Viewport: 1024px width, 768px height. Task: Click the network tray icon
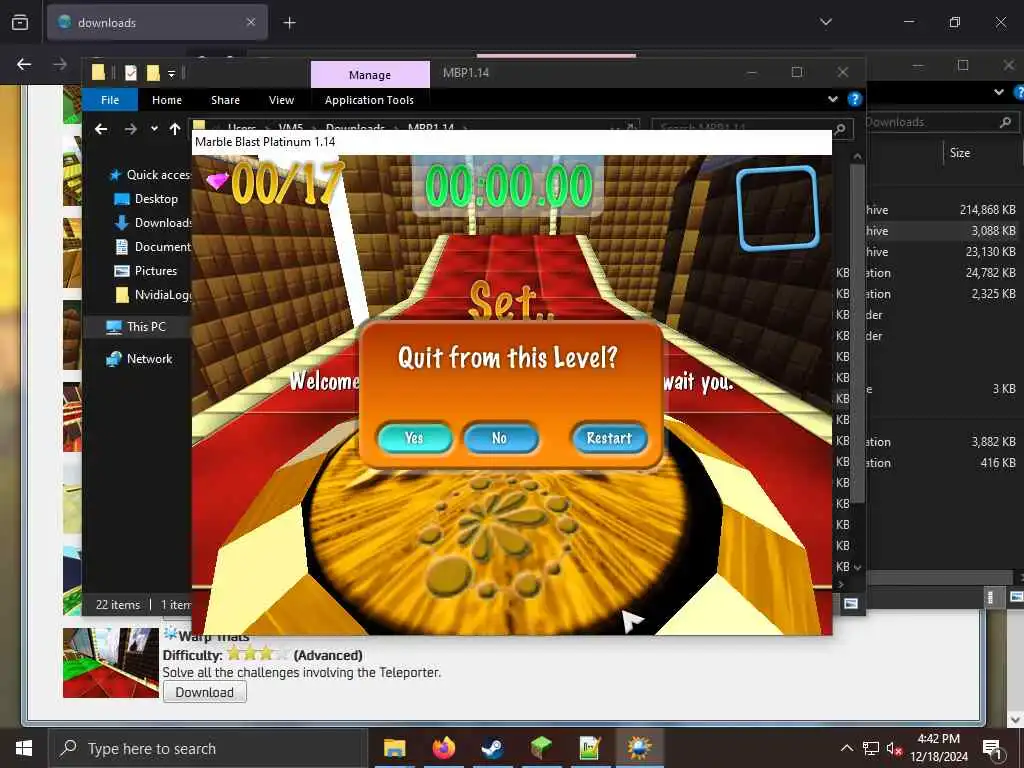pos(871,748)
